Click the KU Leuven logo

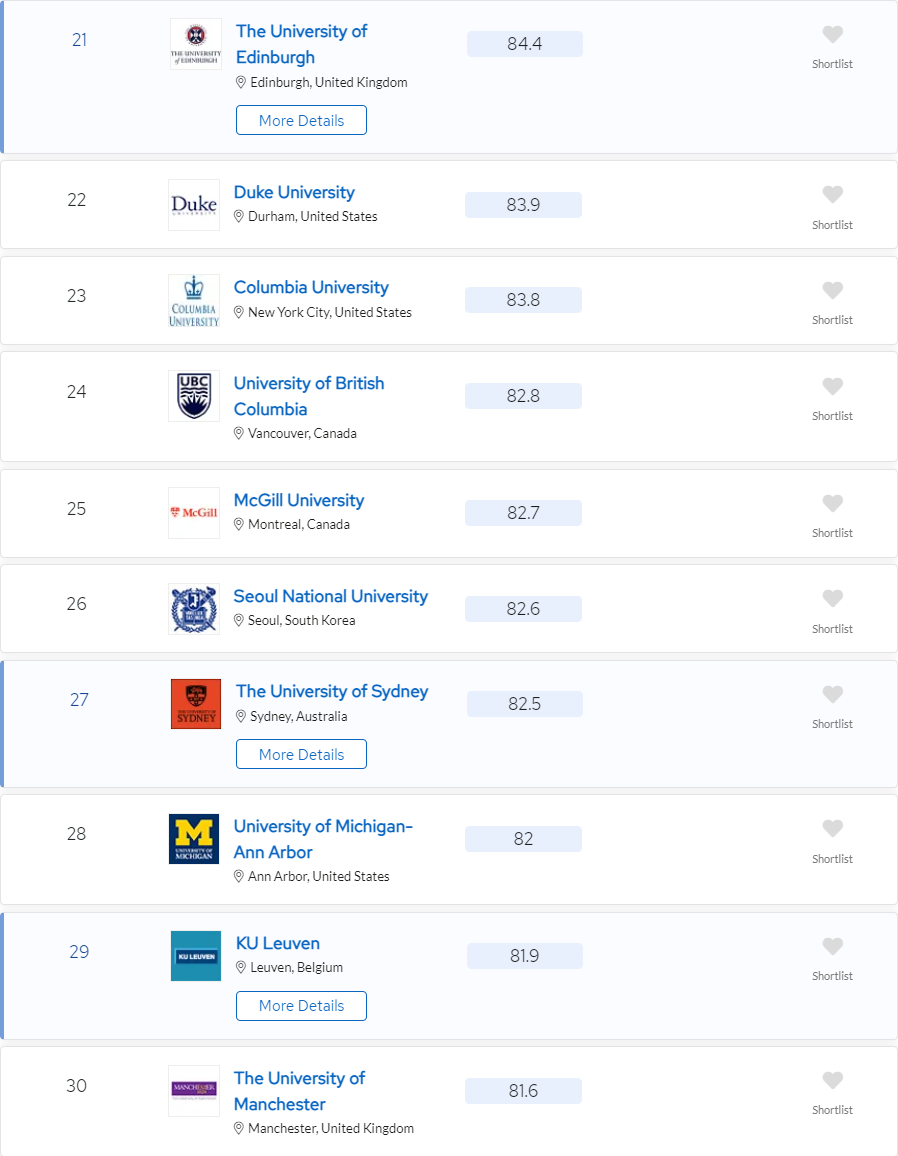click(196, 956)
